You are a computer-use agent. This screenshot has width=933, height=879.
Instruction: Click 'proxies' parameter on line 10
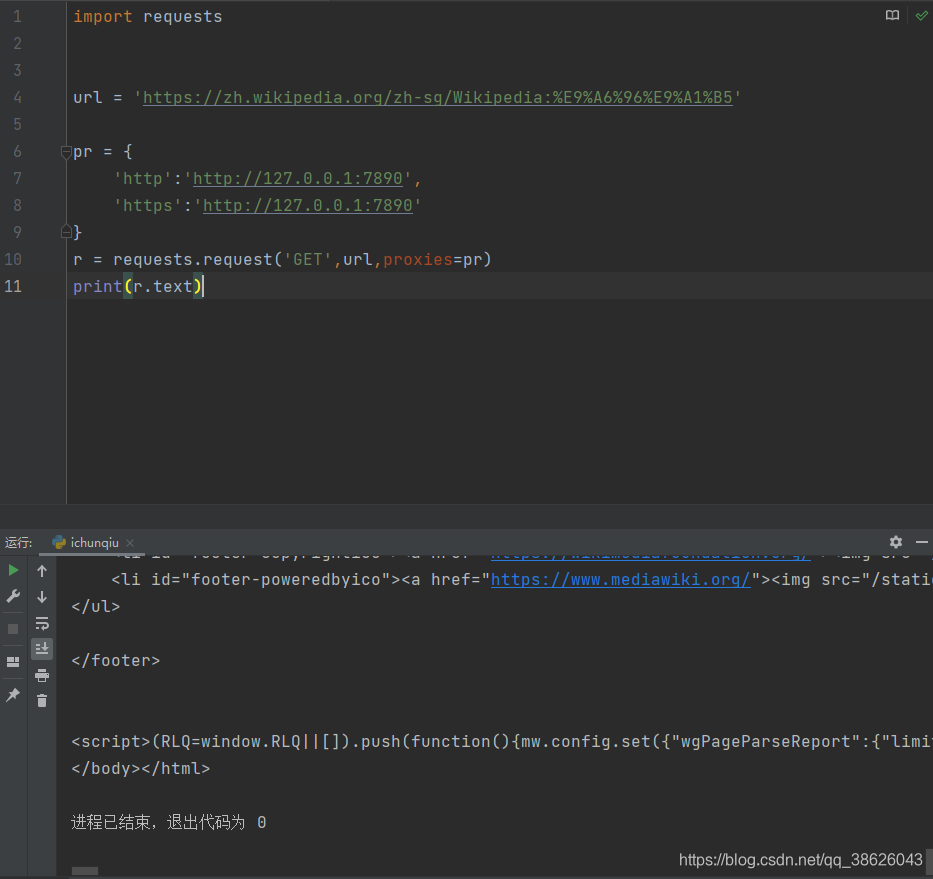click(418, 259)
